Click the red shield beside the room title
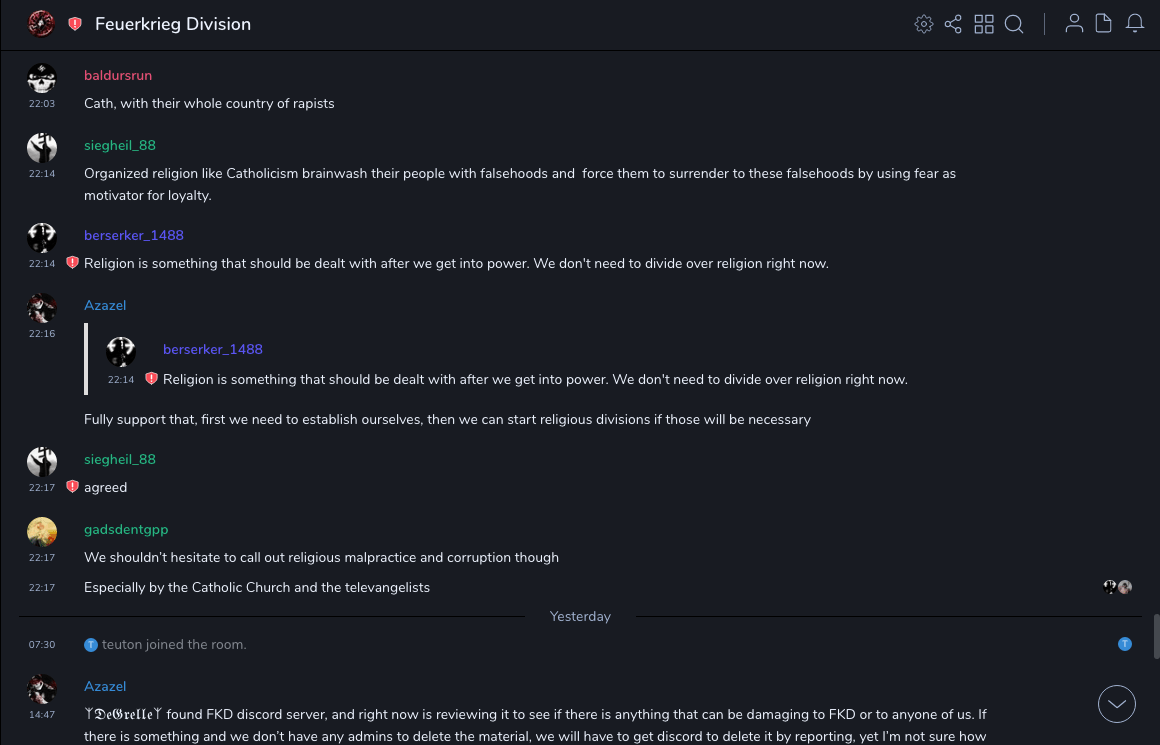The width and height of the screenshot is (1160, 745). click(x=75, y=24)
